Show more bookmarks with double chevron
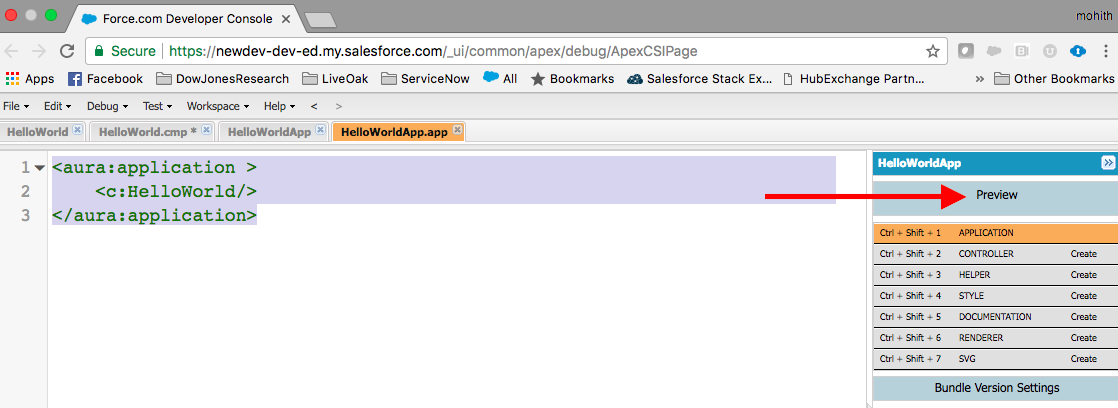The height and width of the screenshot is (408, 1118). [980, 78]
